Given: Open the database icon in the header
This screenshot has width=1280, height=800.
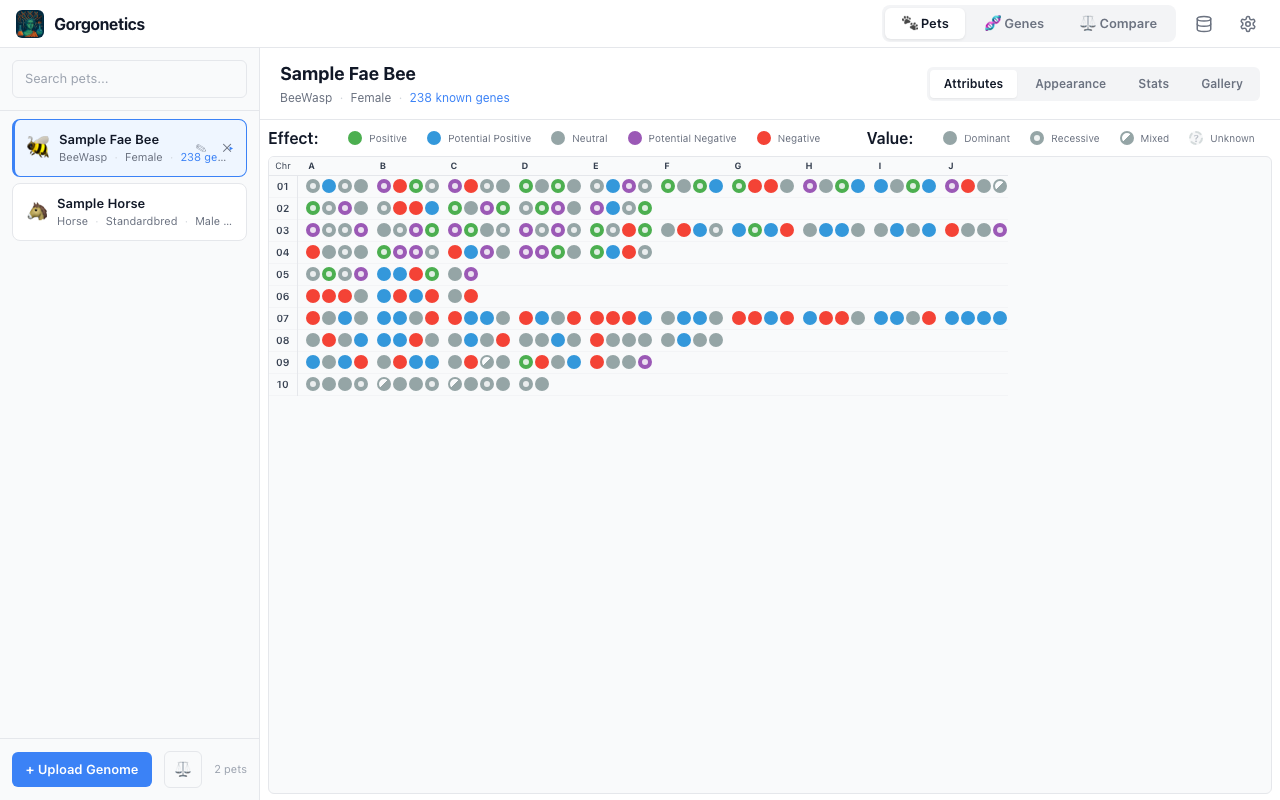Looking at the screenshot, I should click(1203, 23).
